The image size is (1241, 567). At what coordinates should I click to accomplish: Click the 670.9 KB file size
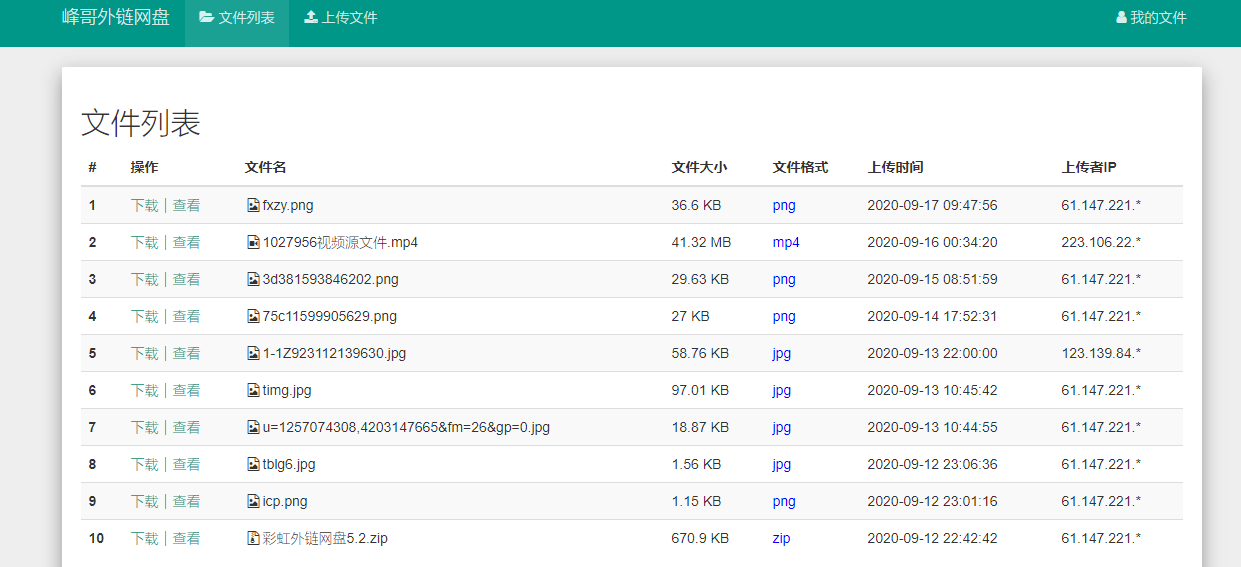pos(700,538)
